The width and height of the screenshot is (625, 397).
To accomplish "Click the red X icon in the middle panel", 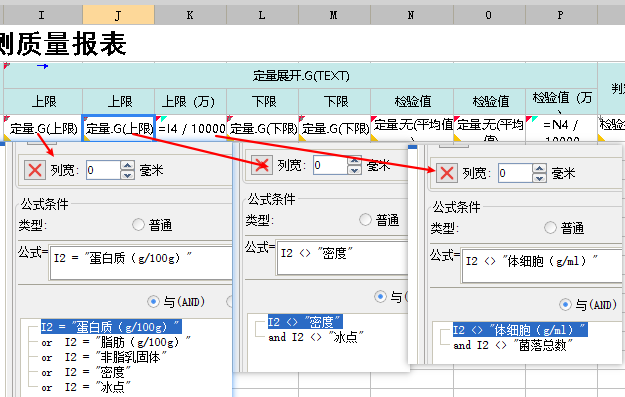I will coord(261,165).
